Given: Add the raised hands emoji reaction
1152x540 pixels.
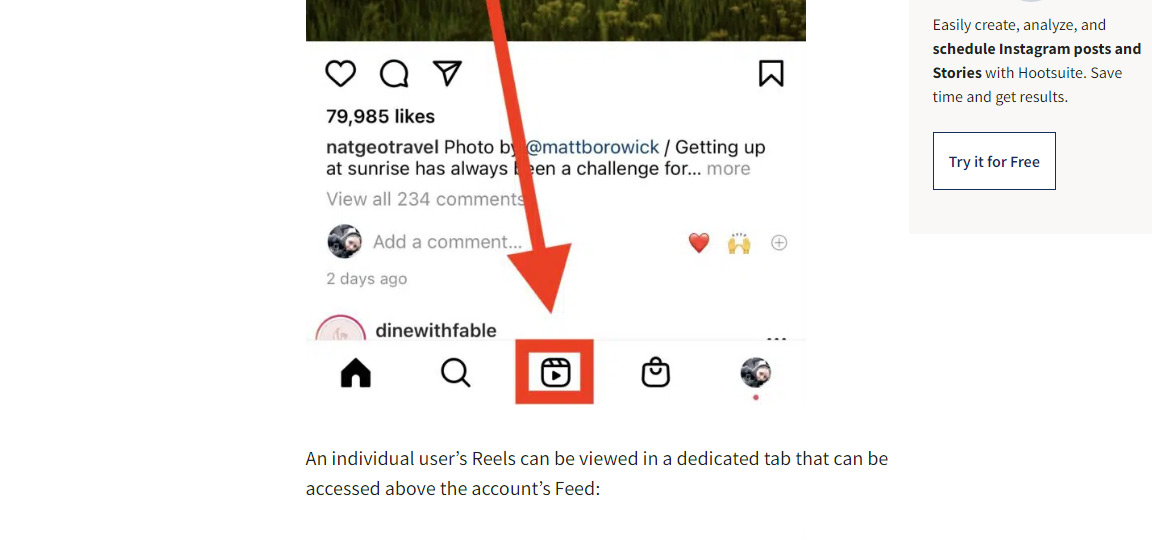Looking at the screenshot, I should [739, 242].
